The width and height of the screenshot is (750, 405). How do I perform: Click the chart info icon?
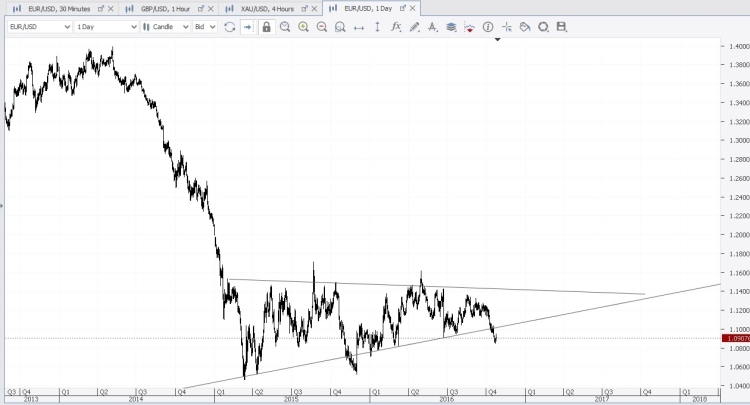point(488,27)
